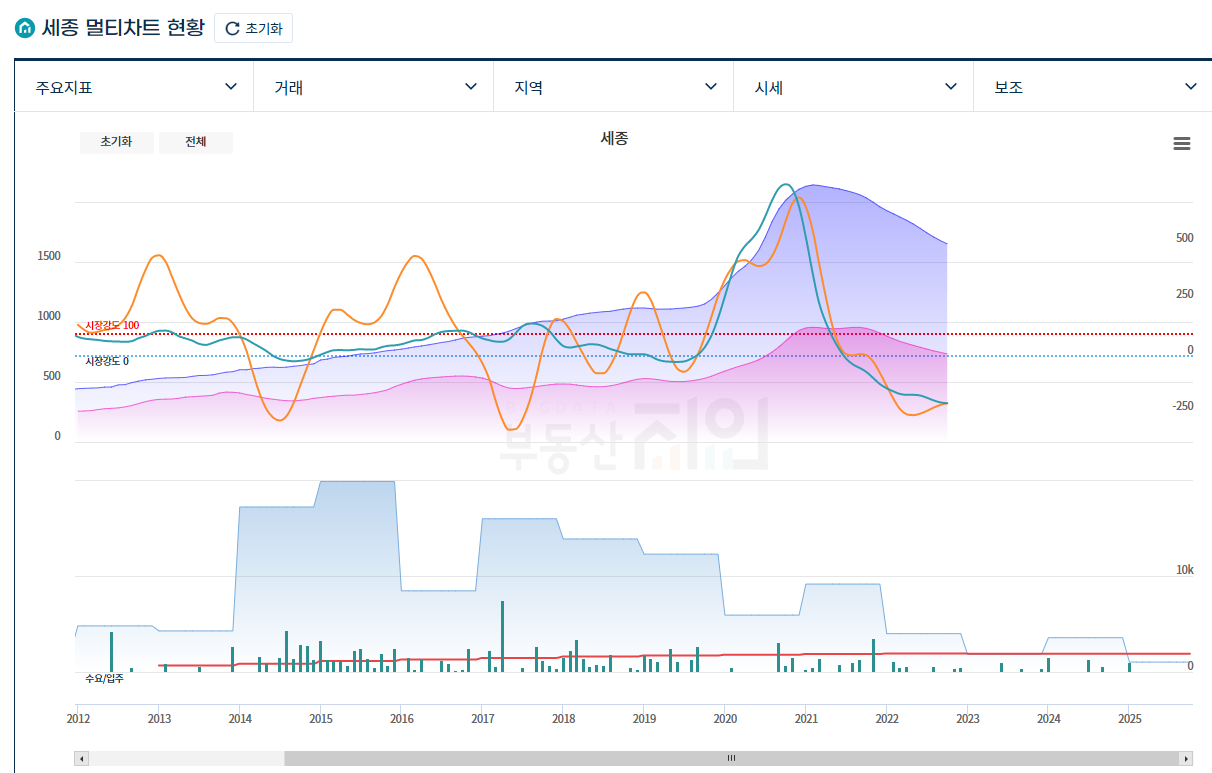
Task: Click the 2016 x-axis year label
Action: pos(402,718)
